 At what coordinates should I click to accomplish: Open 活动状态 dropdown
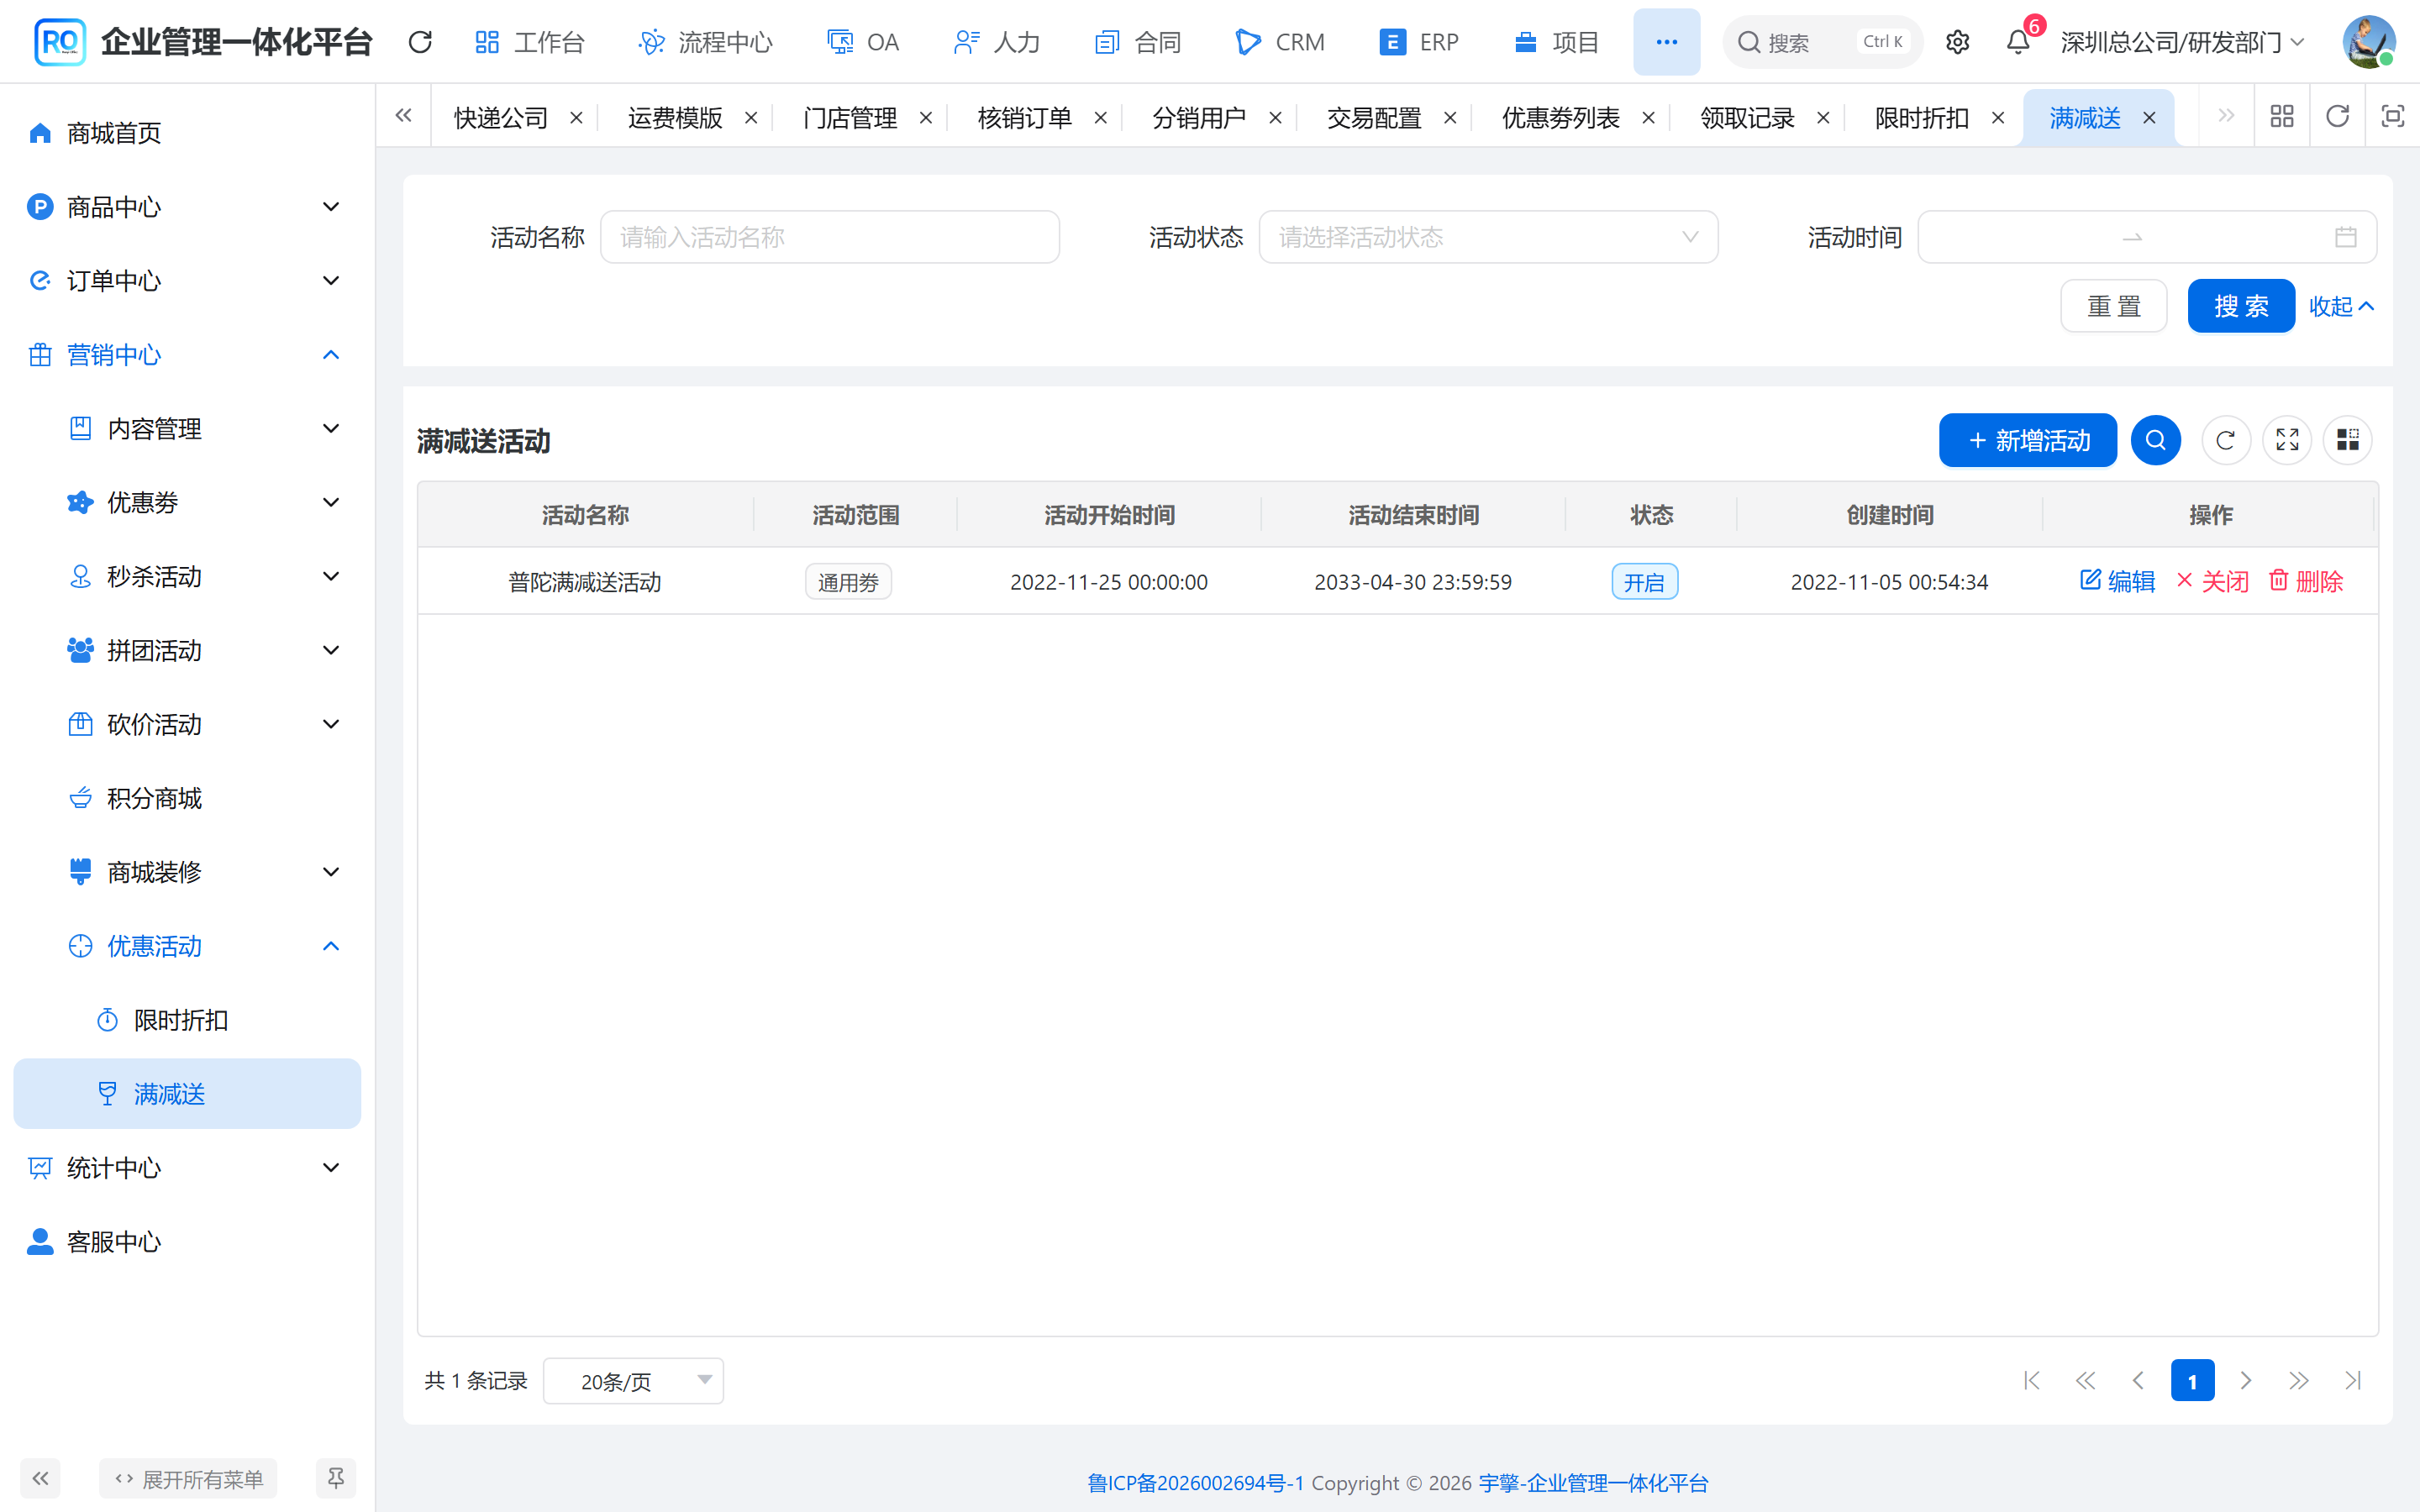tap(1488, 237)
